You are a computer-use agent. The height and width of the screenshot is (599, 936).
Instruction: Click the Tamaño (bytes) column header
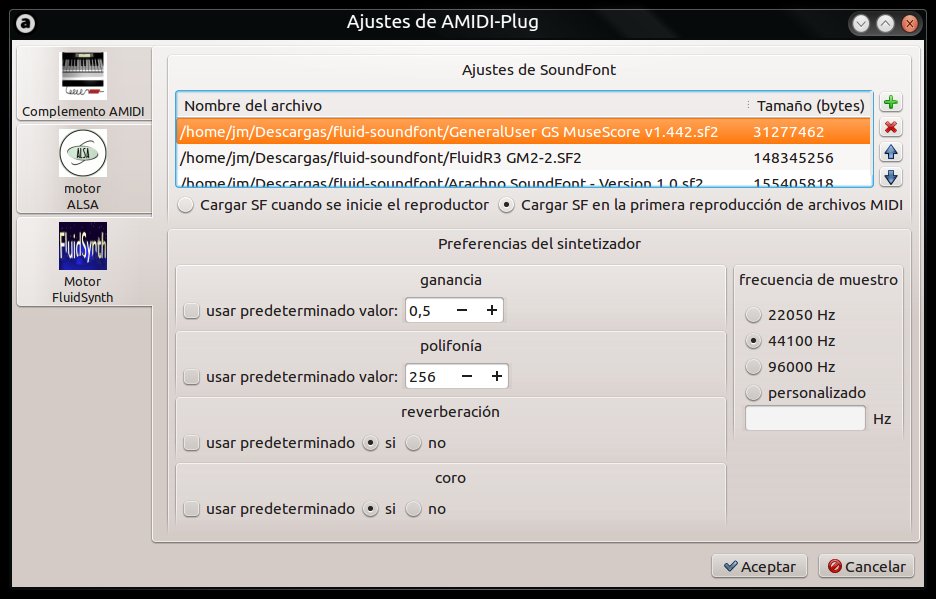pyautogui.click(x=810, y=106)
